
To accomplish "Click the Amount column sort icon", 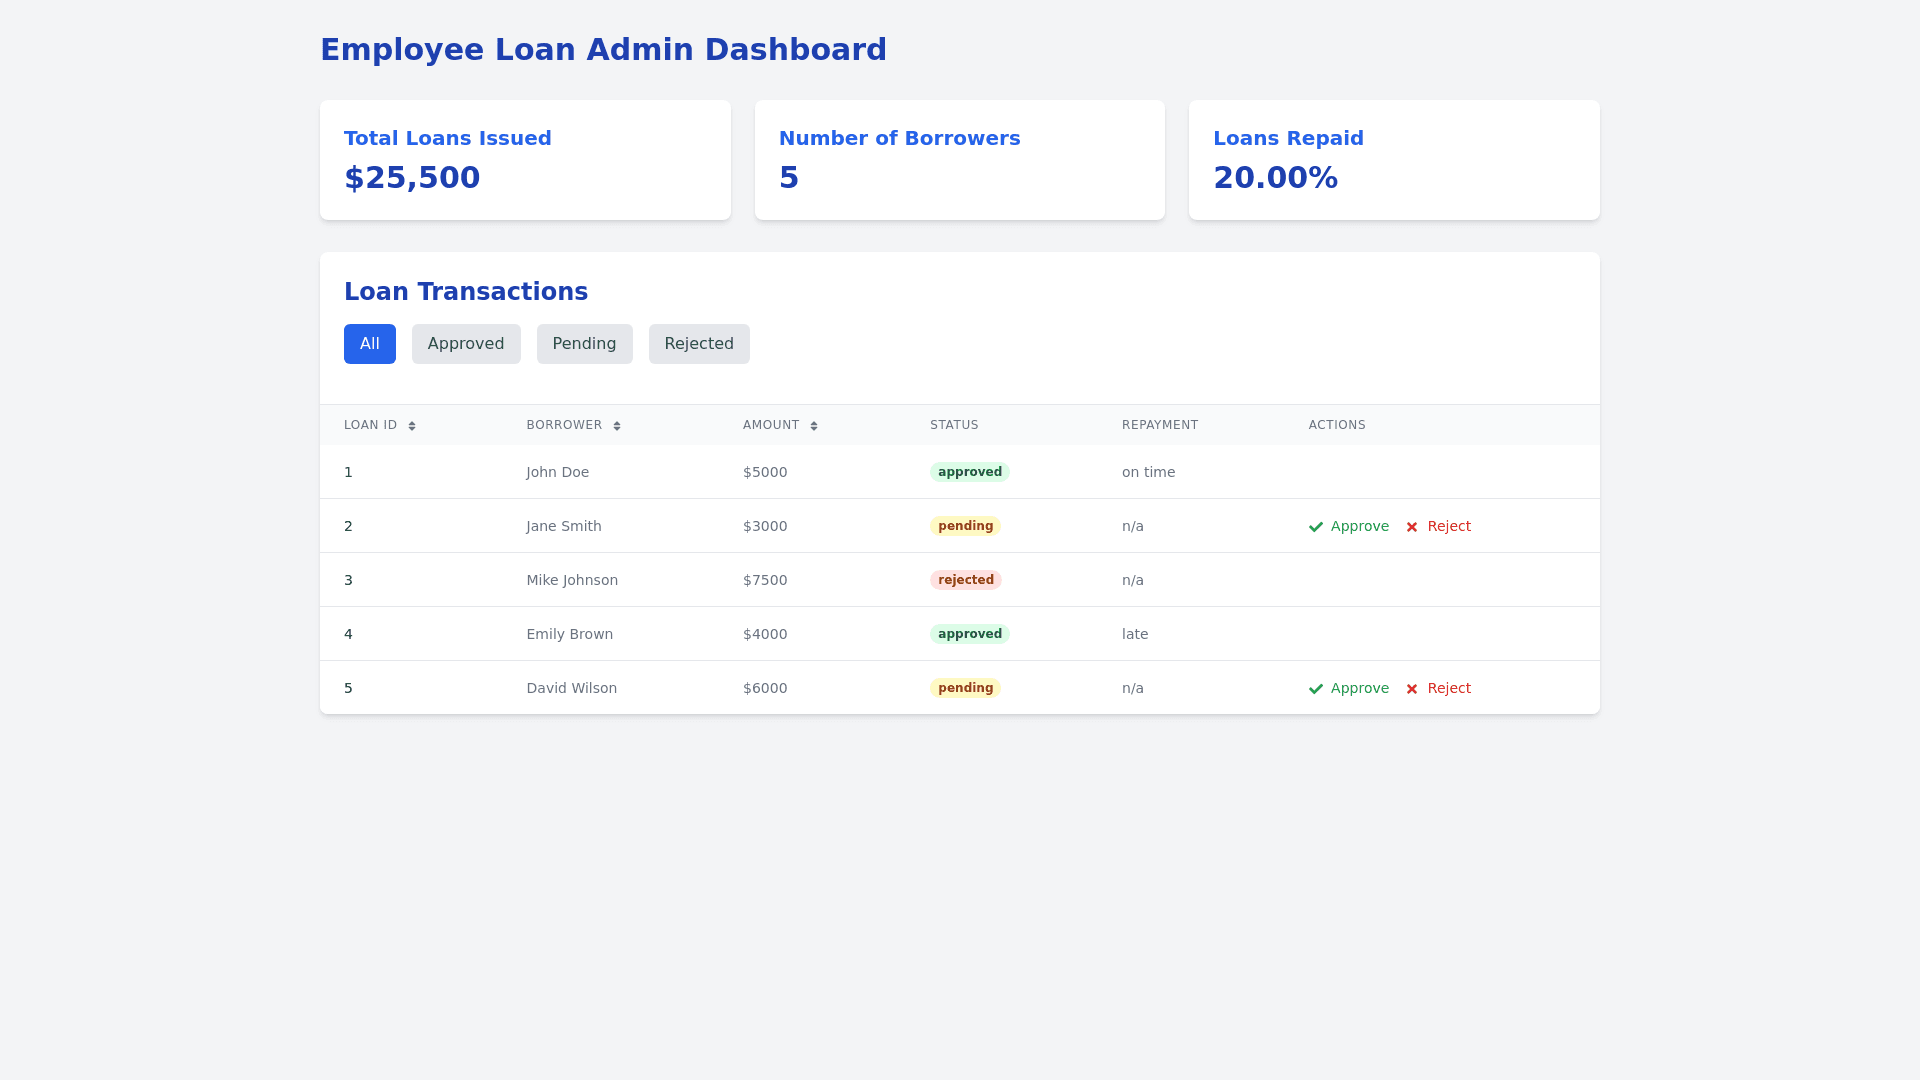I will (x=814, y=426).
